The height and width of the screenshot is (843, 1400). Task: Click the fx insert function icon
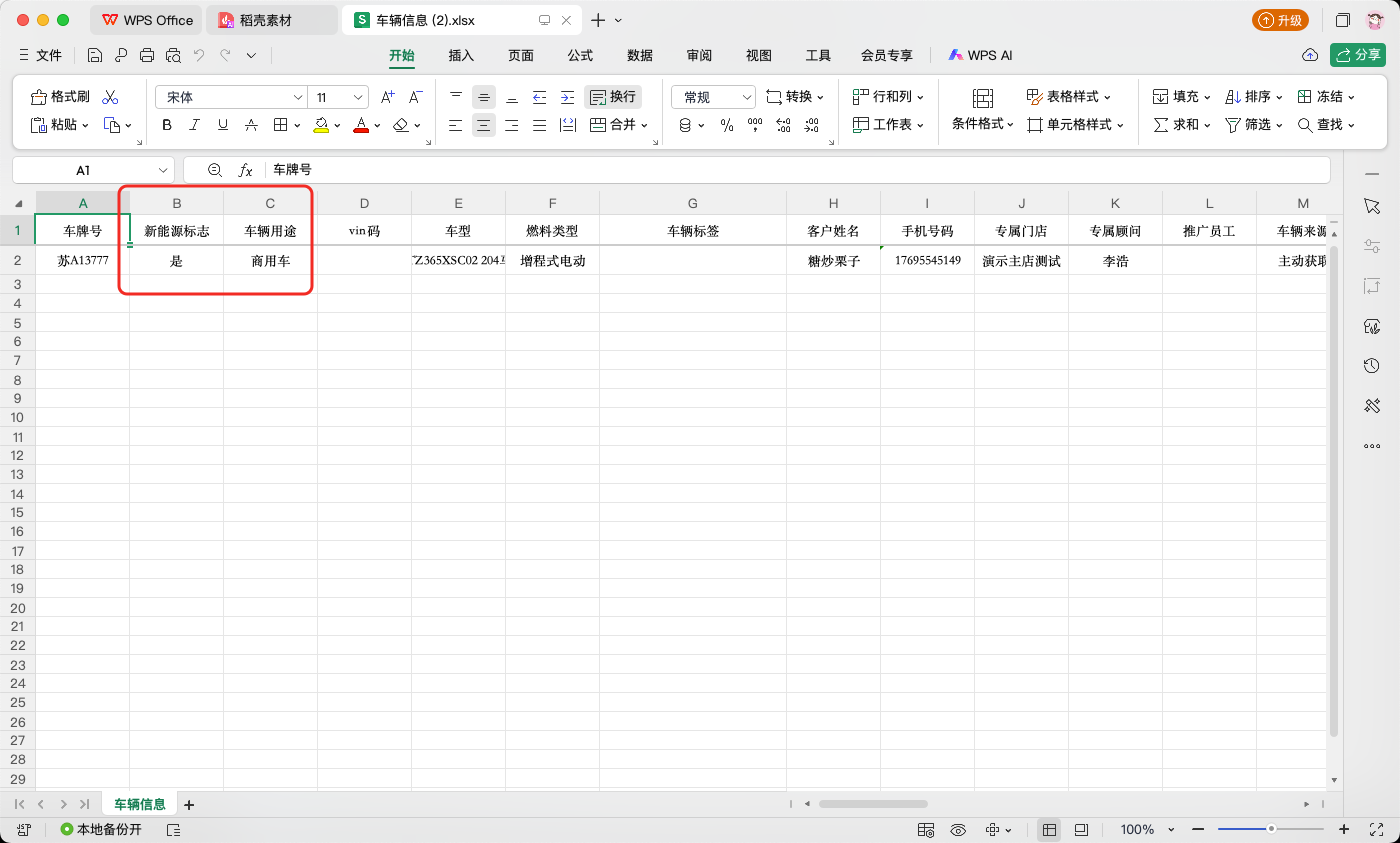pyautogui.click(x=245, y=171)
